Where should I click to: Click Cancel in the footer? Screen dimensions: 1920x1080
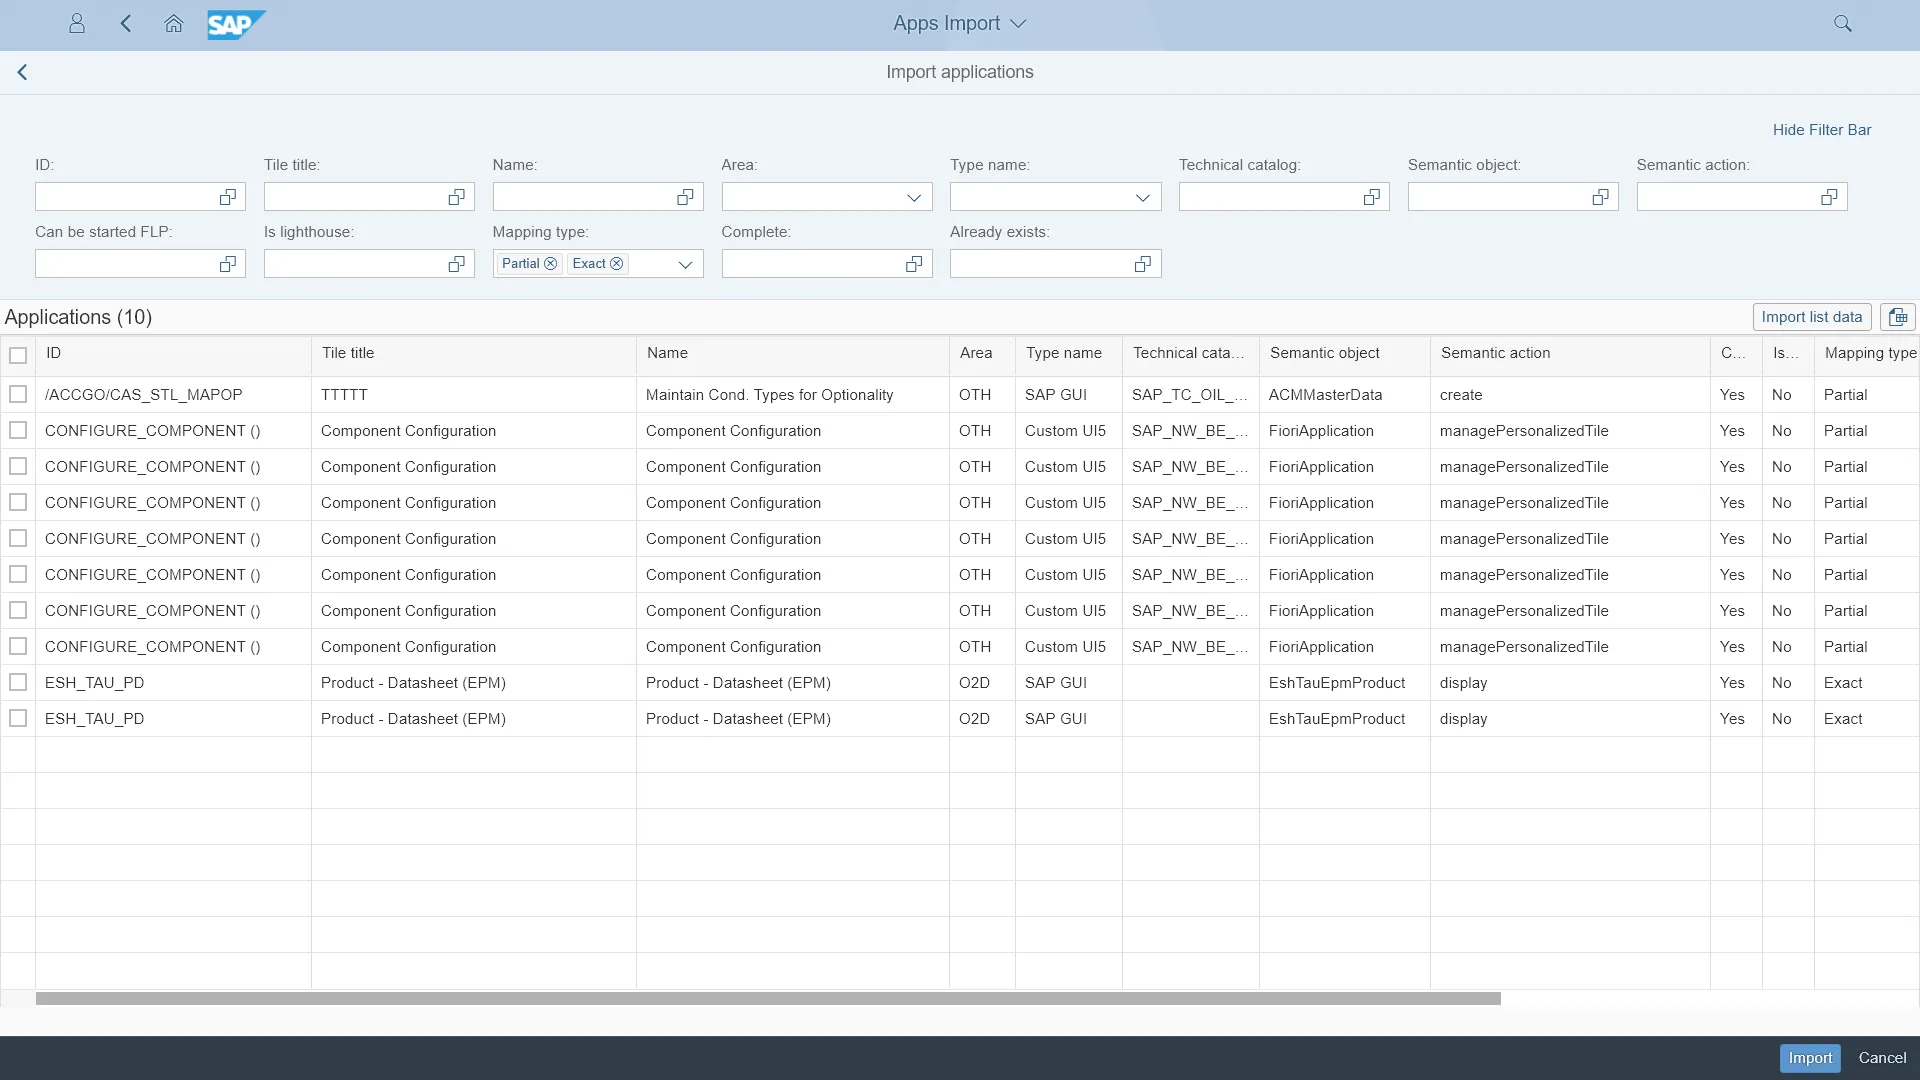coord(1882,1058)
